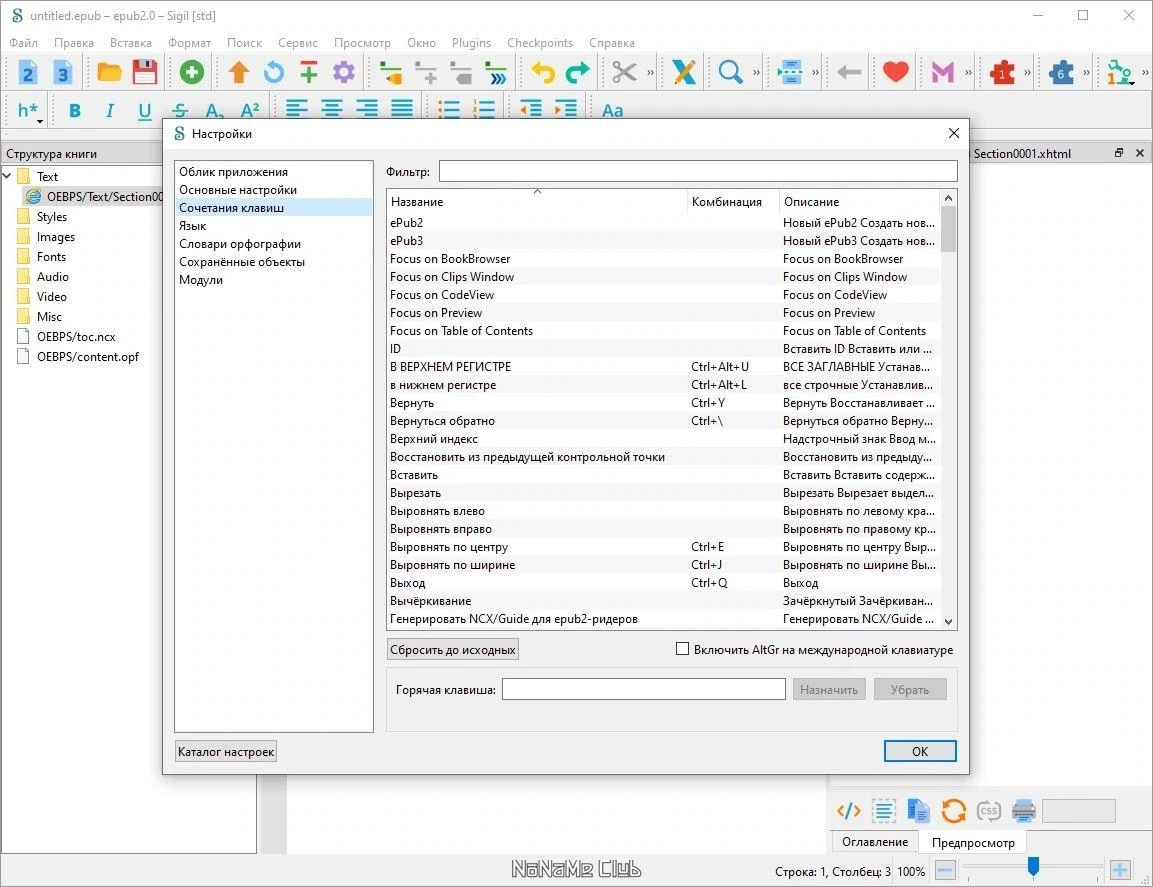Select OEBPS/content.opf in book browser
1153x887 pixels.
pyautogui.click(x=88, y=357)
